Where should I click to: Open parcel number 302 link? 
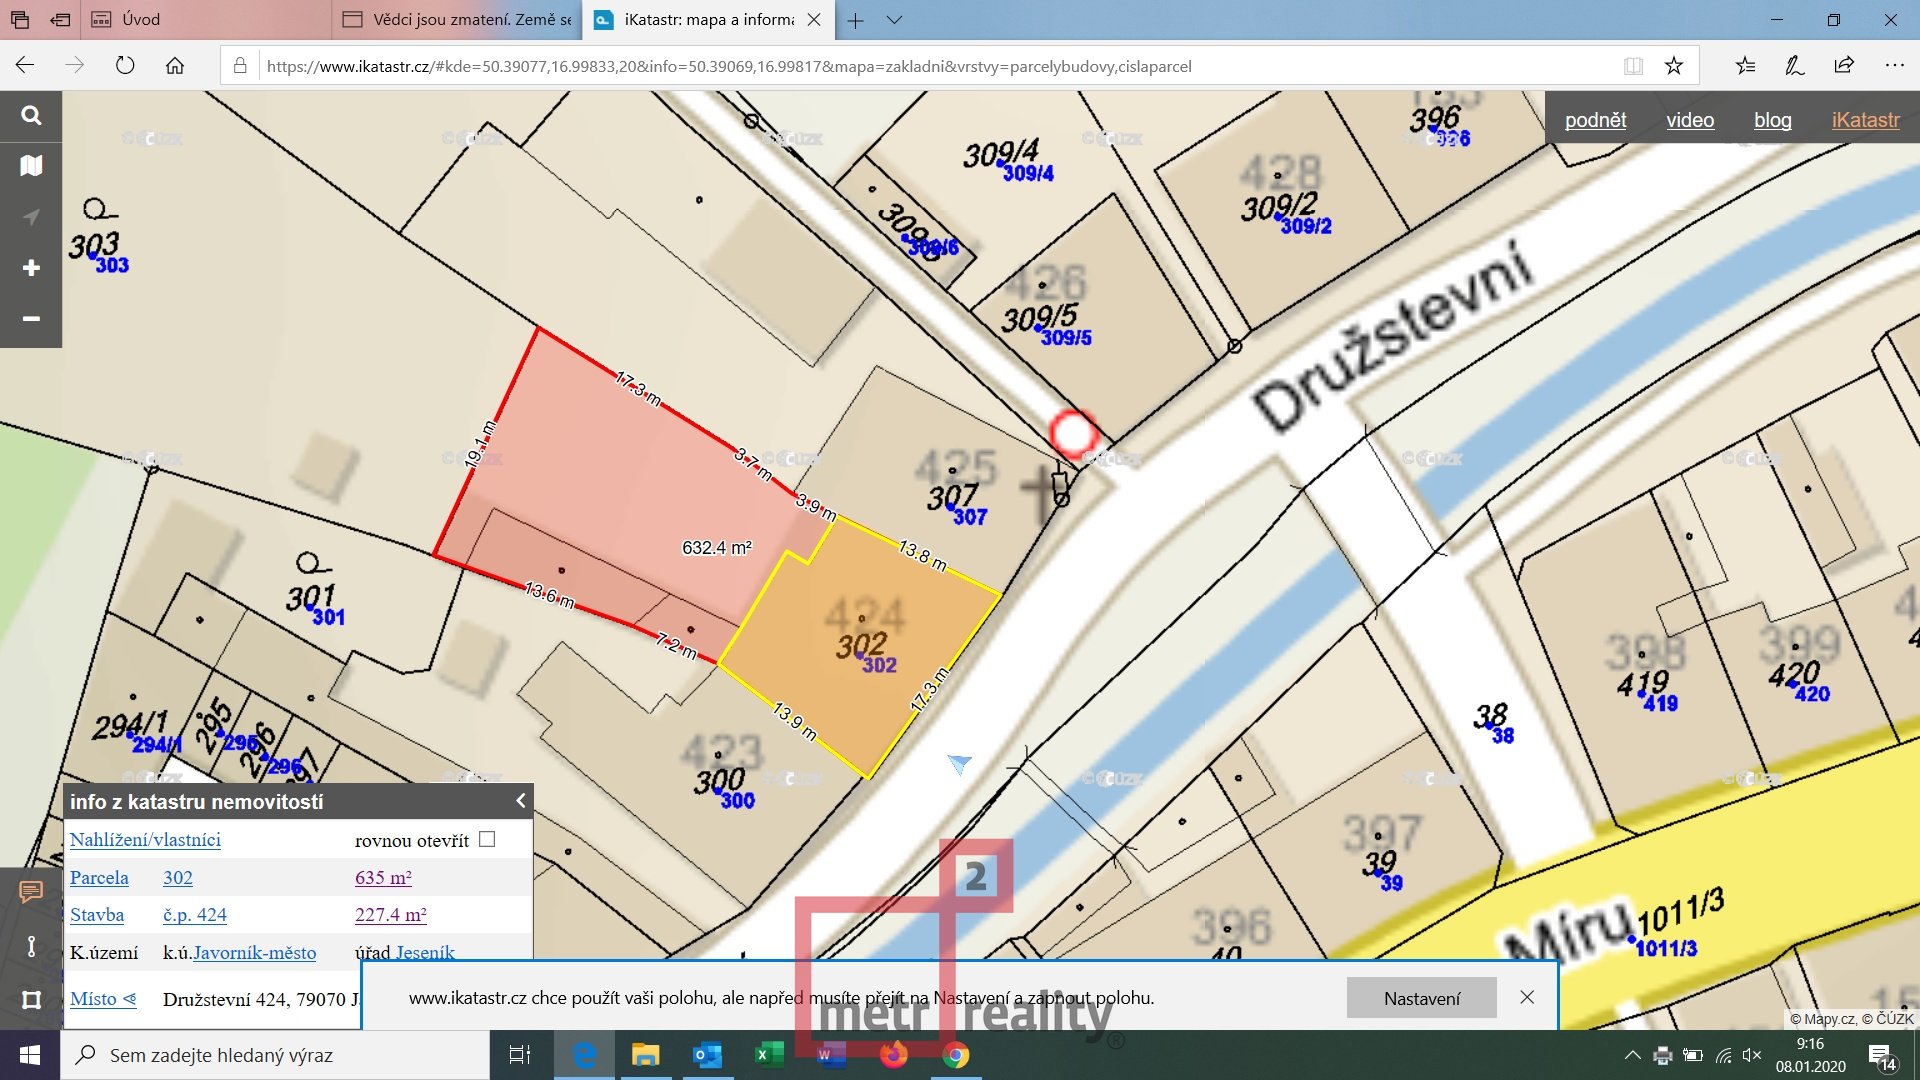178,878
